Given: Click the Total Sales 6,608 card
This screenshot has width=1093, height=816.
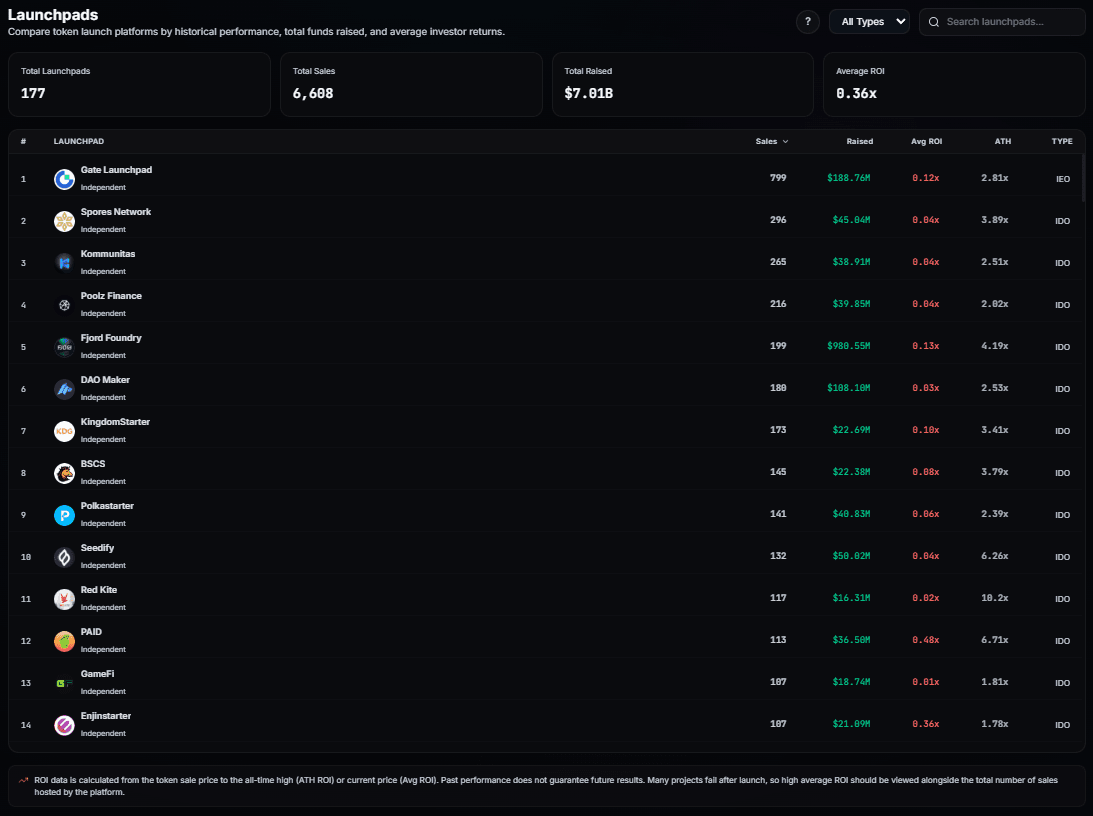Looking at the screenshot, I should pyautogui.click(x=411, y=84).
